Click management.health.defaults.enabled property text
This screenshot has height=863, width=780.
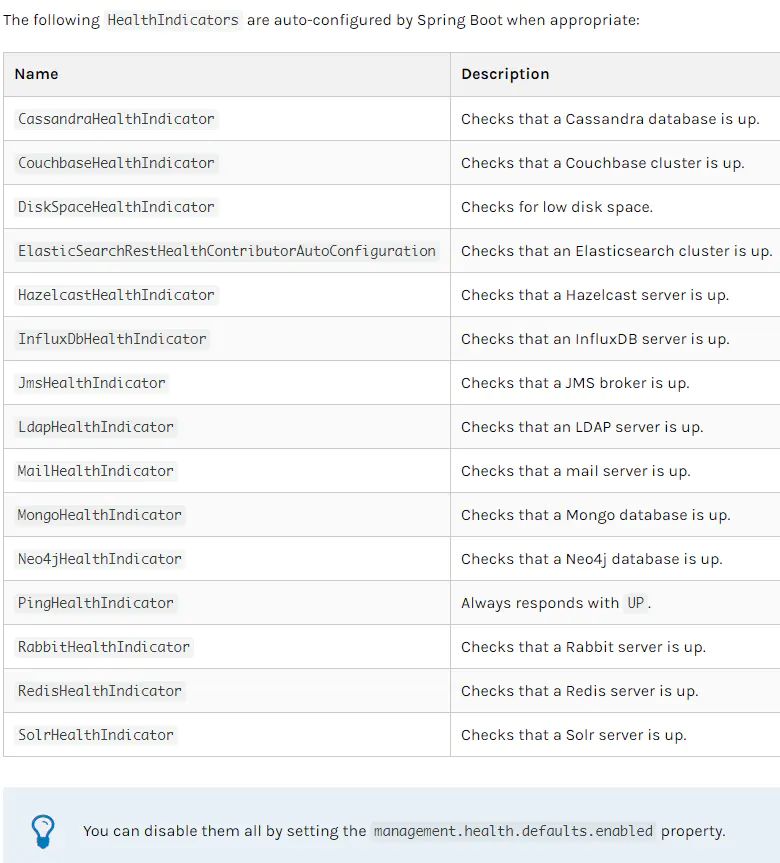(x=514, y=831)
